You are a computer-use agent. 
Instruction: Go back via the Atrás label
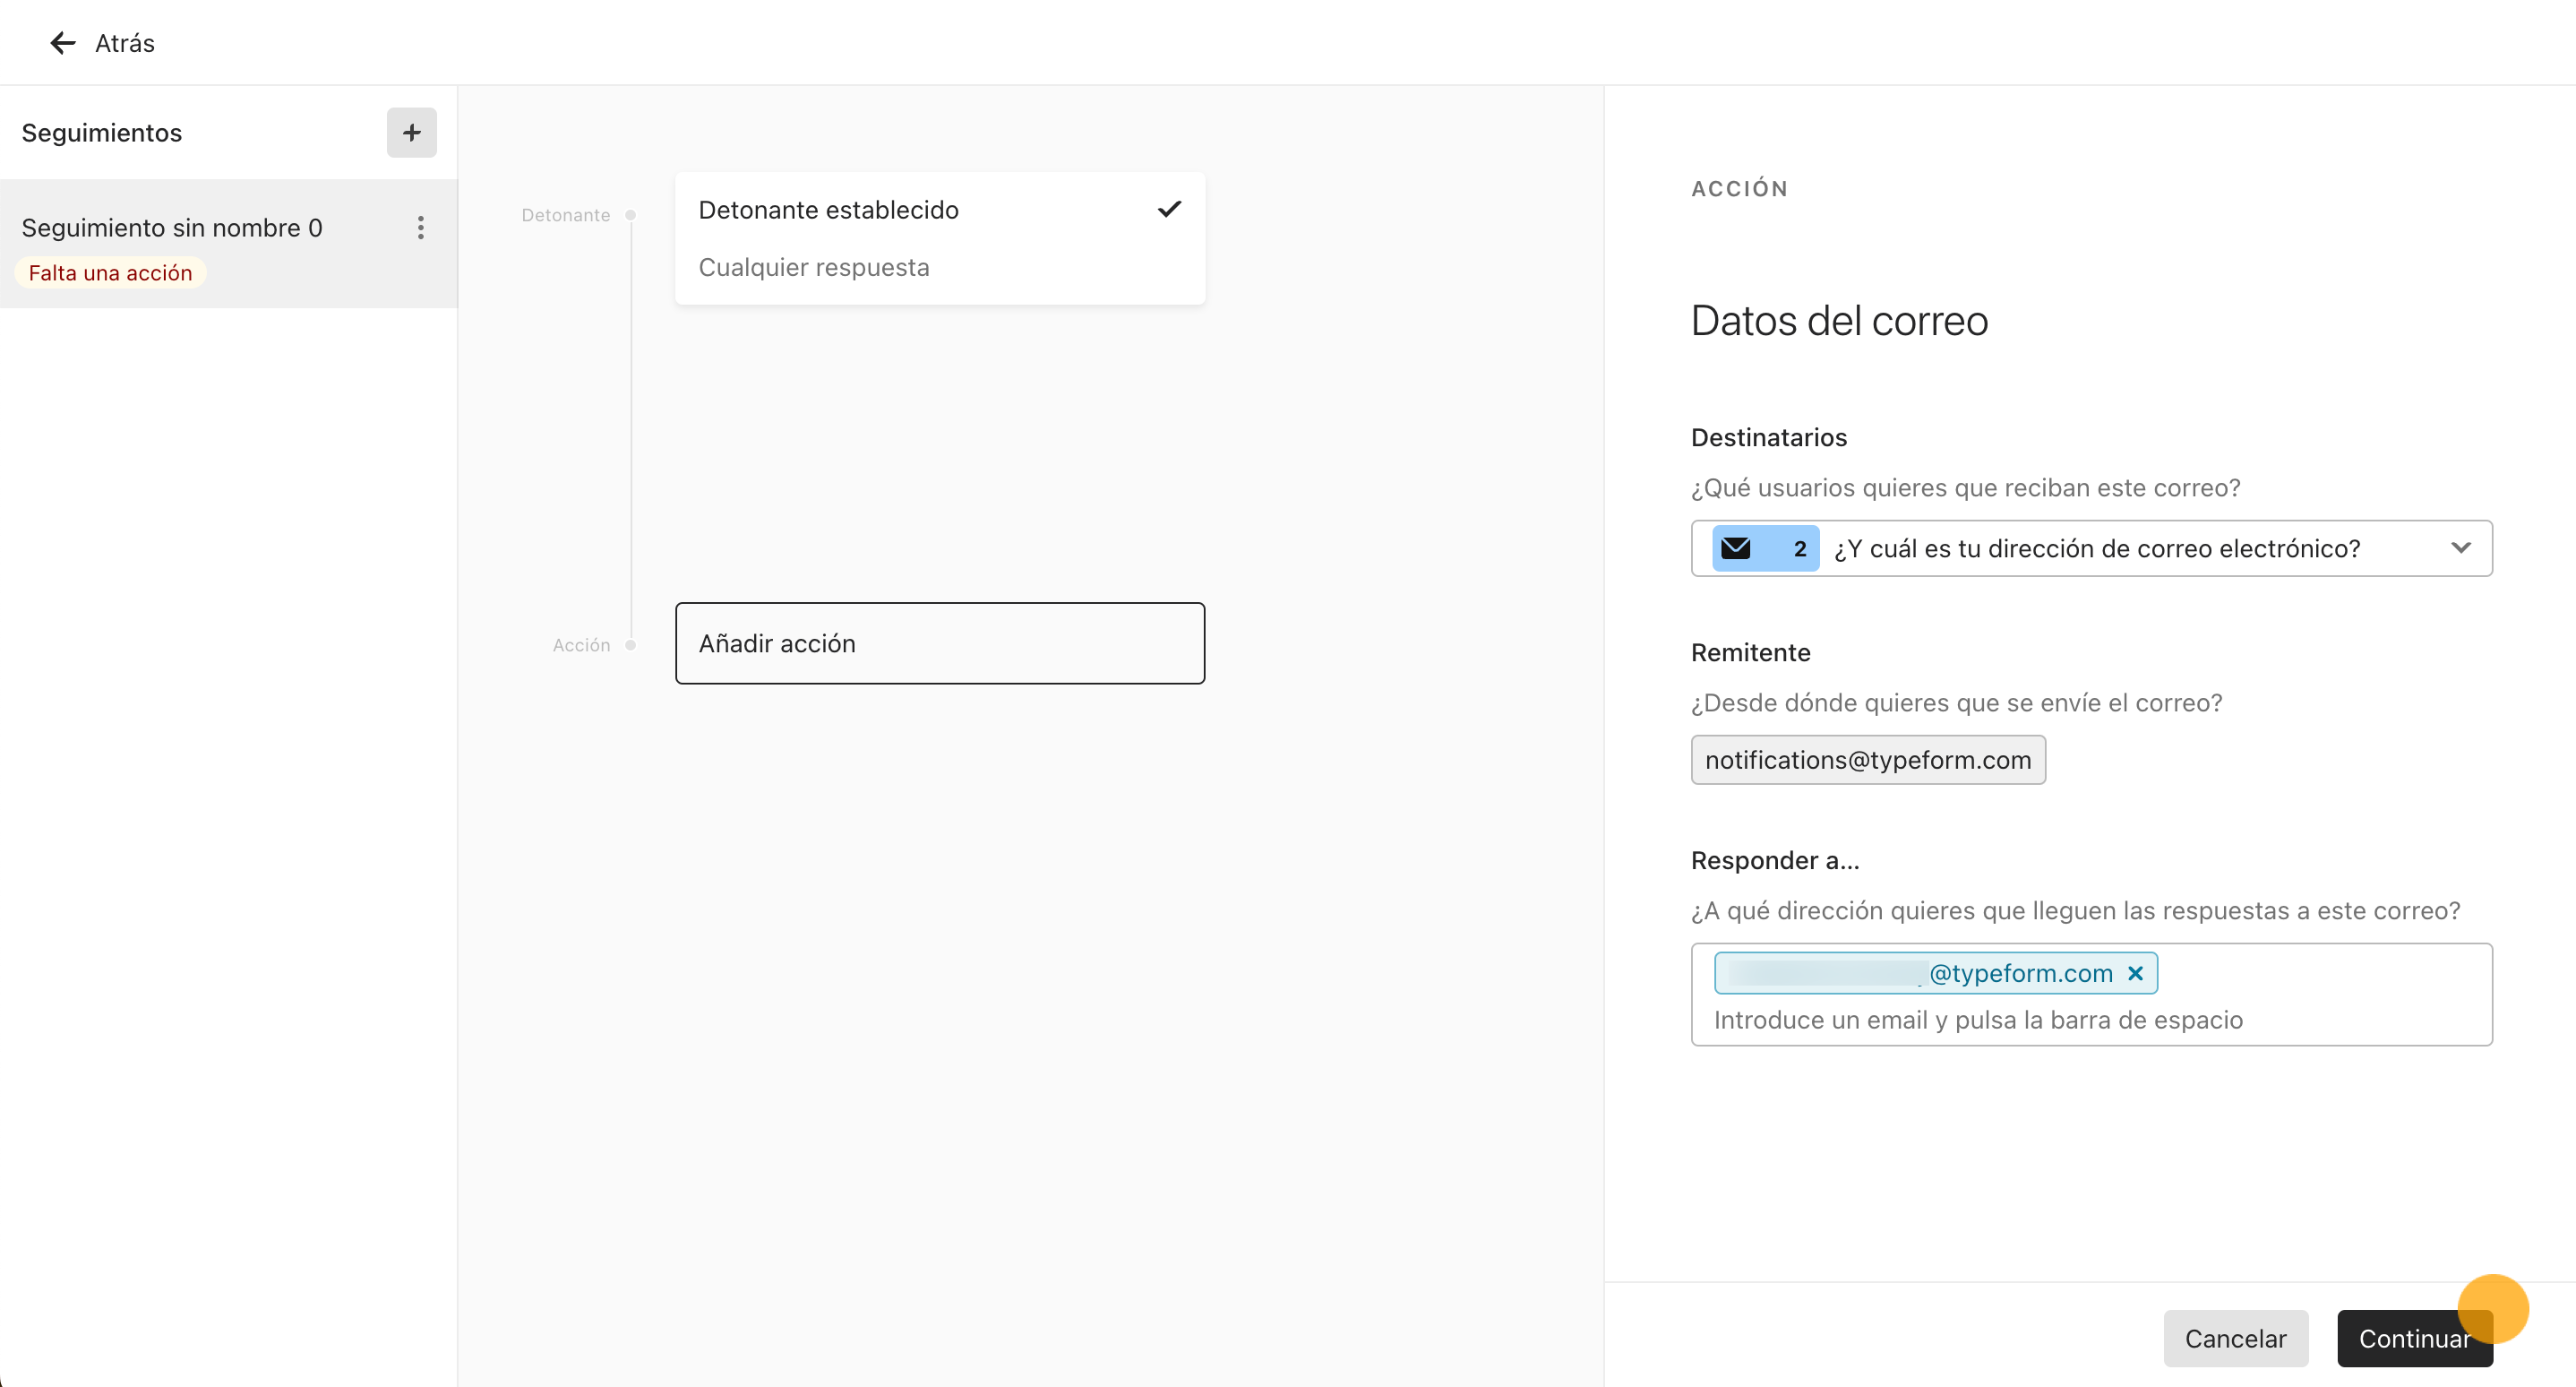coord(125,43)
